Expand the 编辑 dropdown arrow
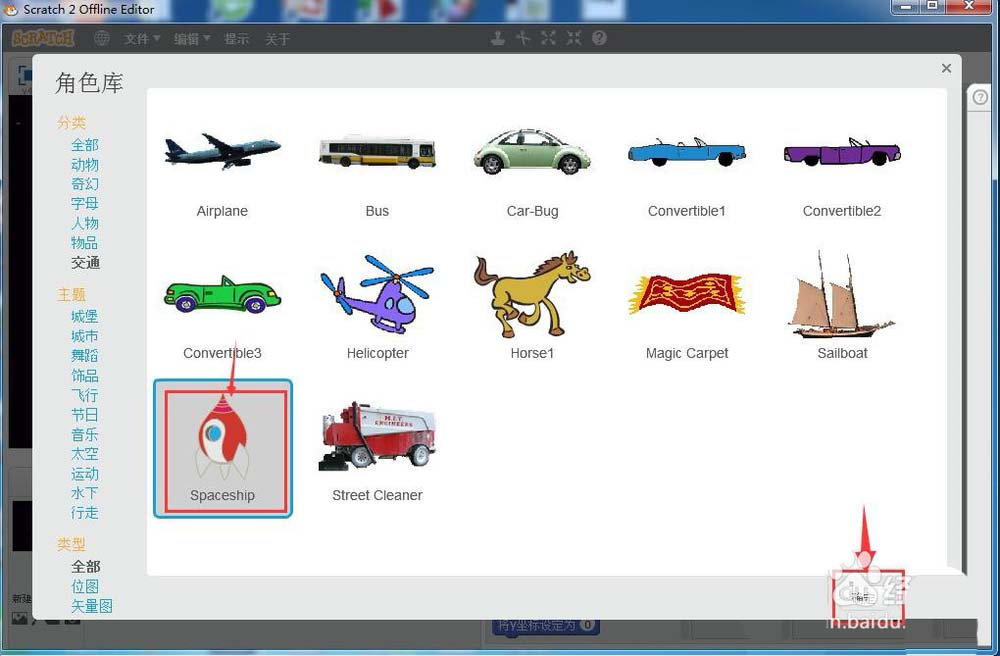 click(207, 39)
